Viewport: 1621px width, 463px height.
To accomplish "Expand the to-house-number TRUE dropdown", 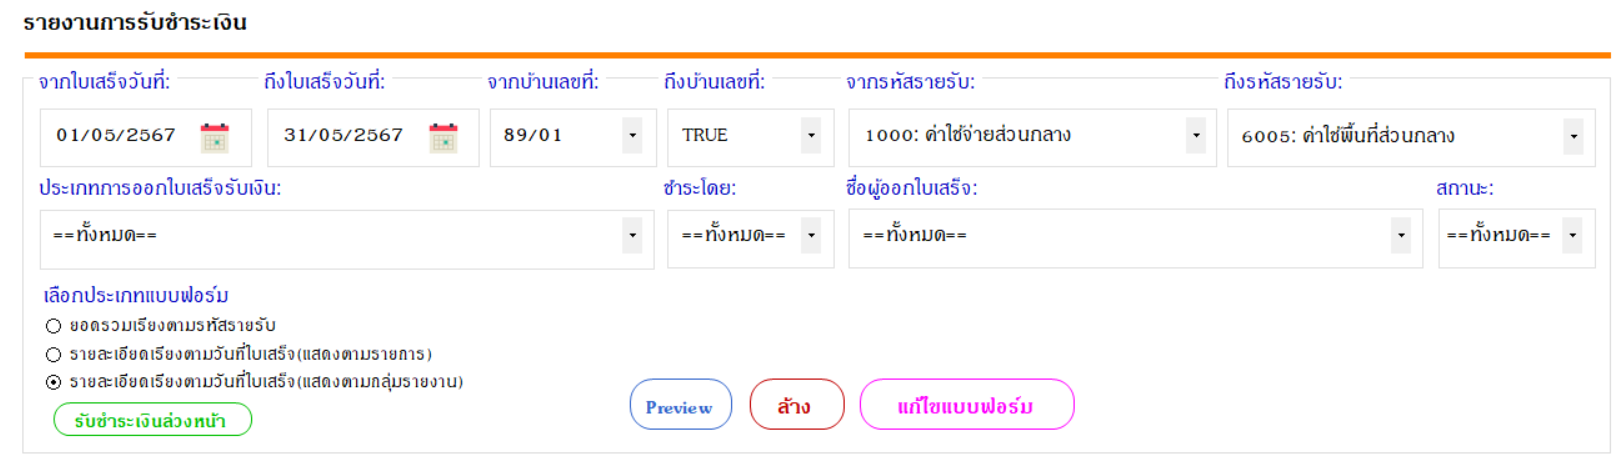I will coord(811,136).
